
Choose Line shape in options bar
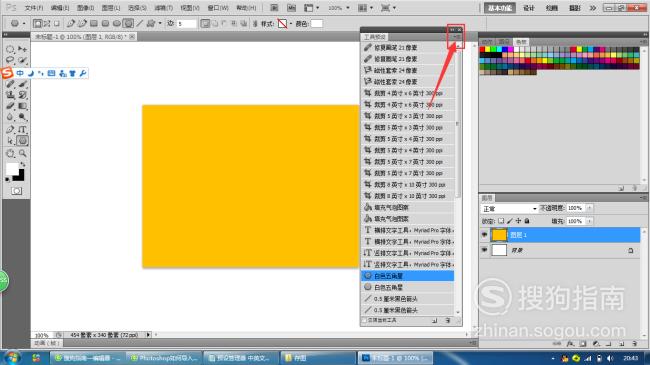[140, 24]
